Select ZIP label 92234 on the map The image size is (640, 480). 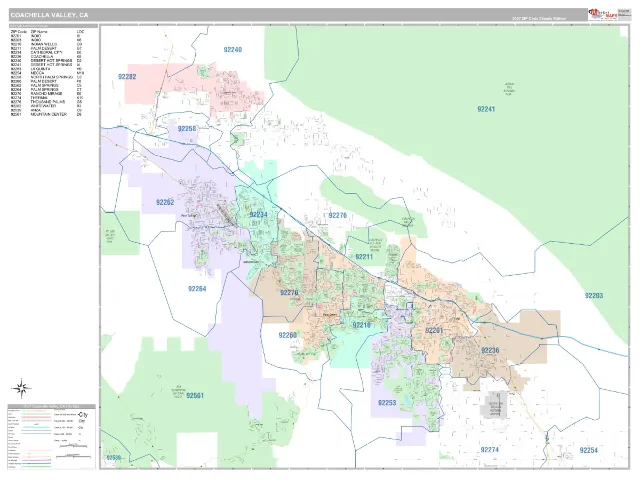click(258, 215)
